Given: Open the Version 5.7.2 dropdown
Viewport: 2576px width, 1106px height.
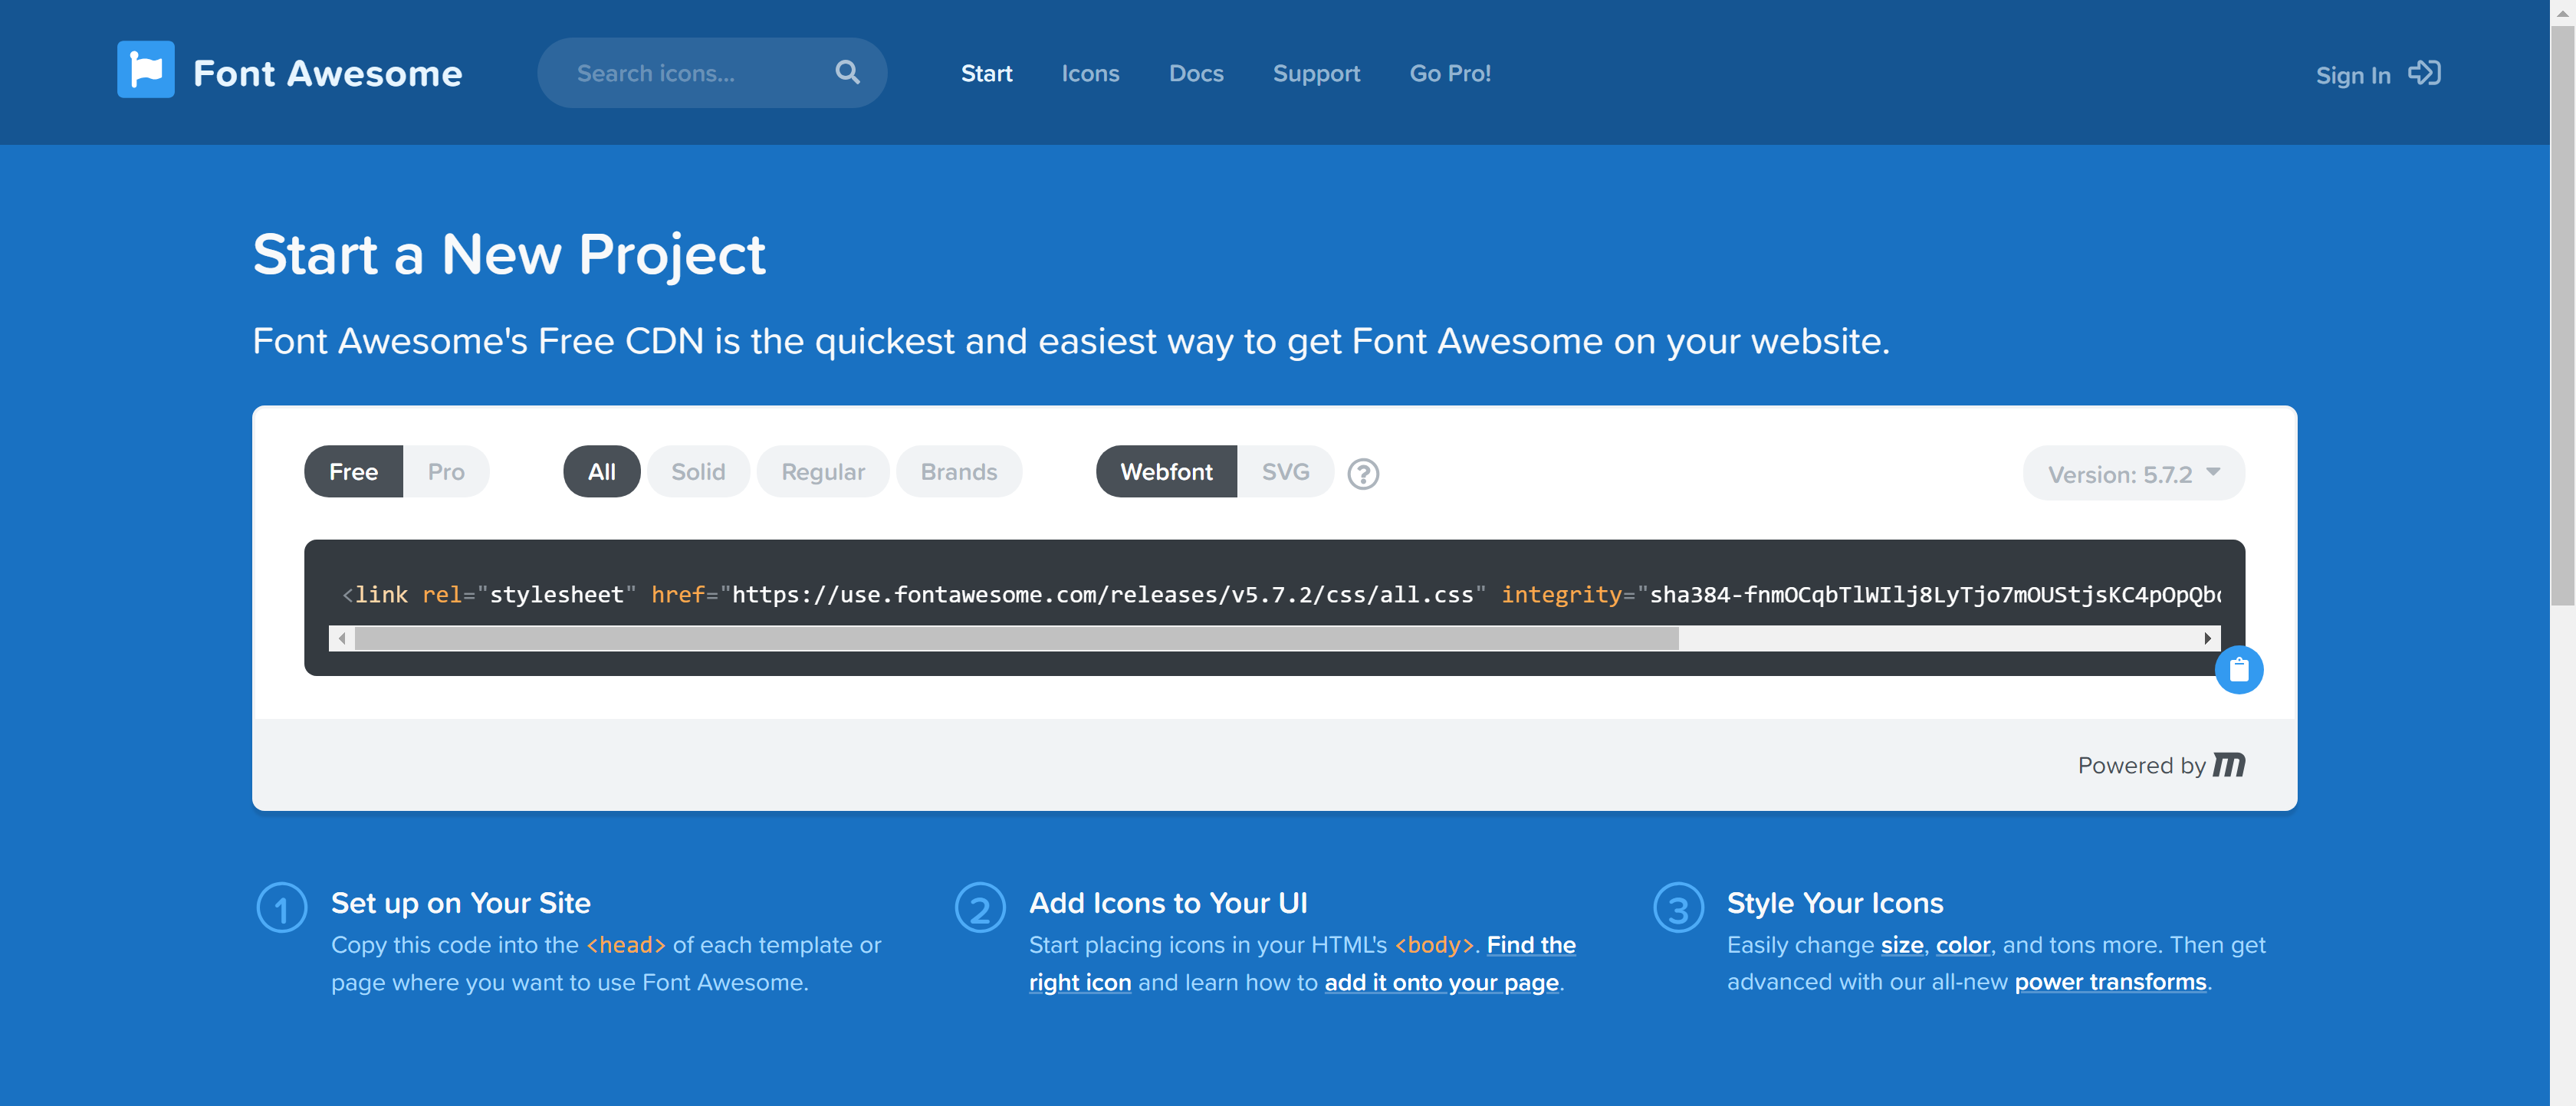Looking at the screenshot, I should (2133, 473).
